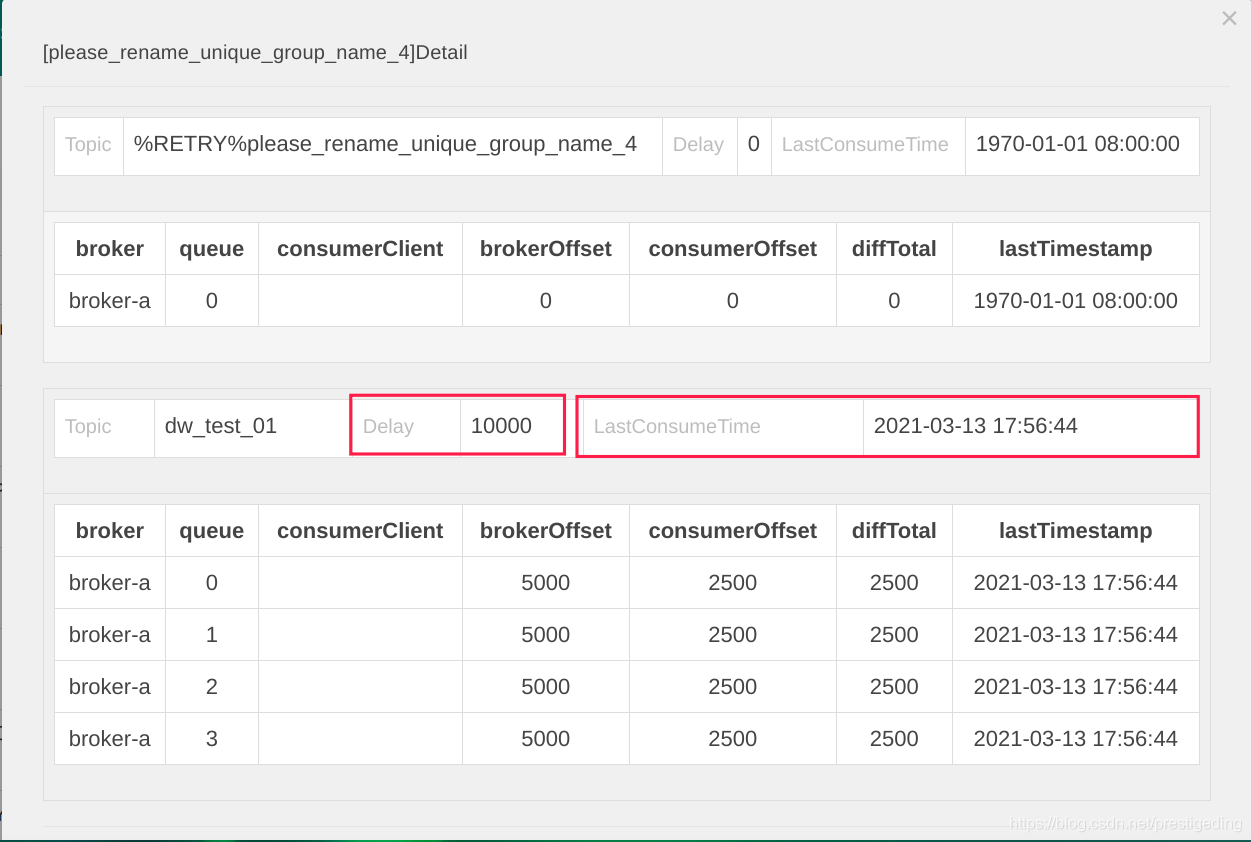The height and width of the screenshot is (842, 1251).
Task: Click the lastTimestamp header of the retry table
Action: point(1076,249)
